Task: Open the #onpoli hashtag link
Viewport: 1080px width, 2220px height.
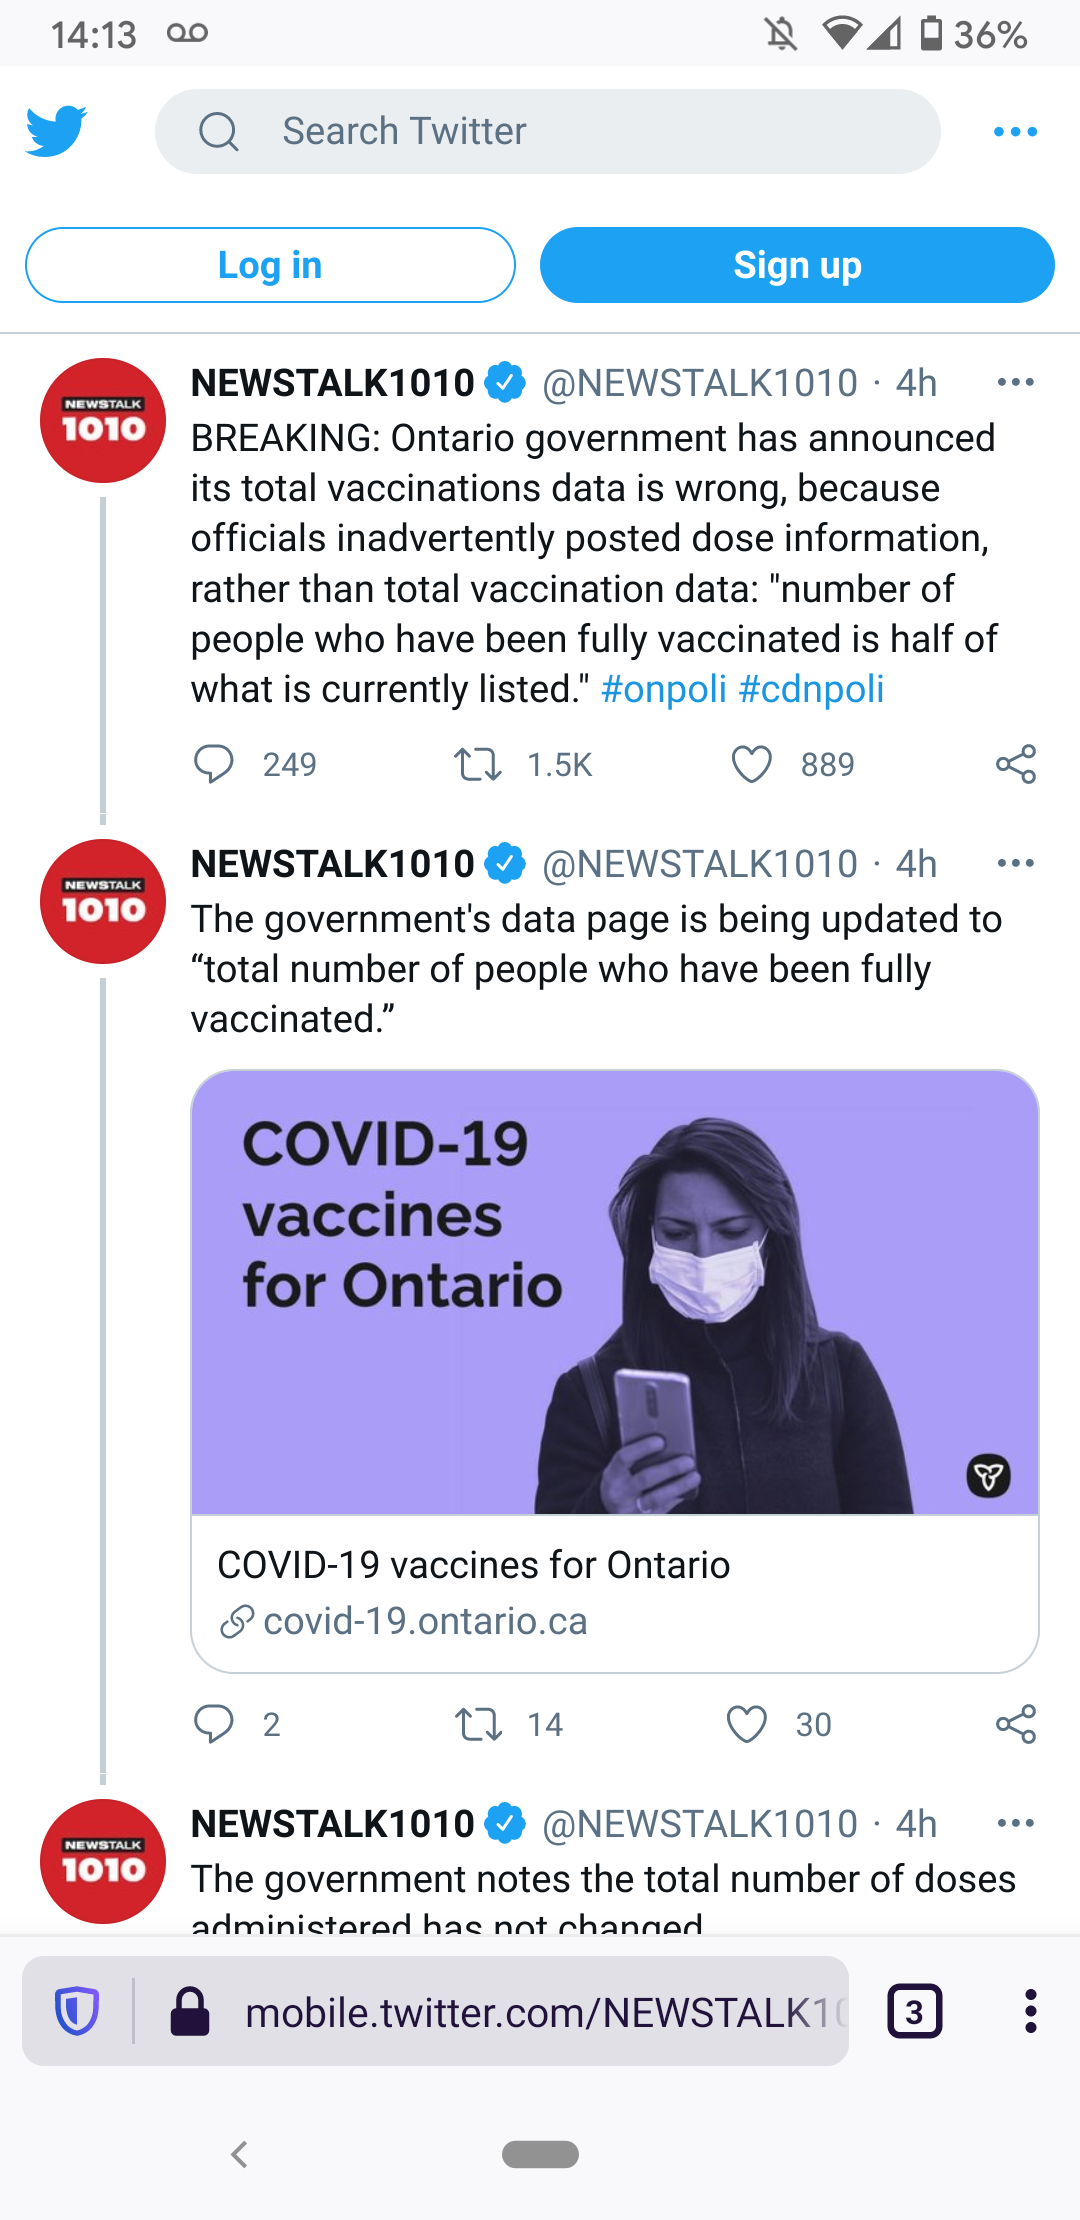Action: 663,689
